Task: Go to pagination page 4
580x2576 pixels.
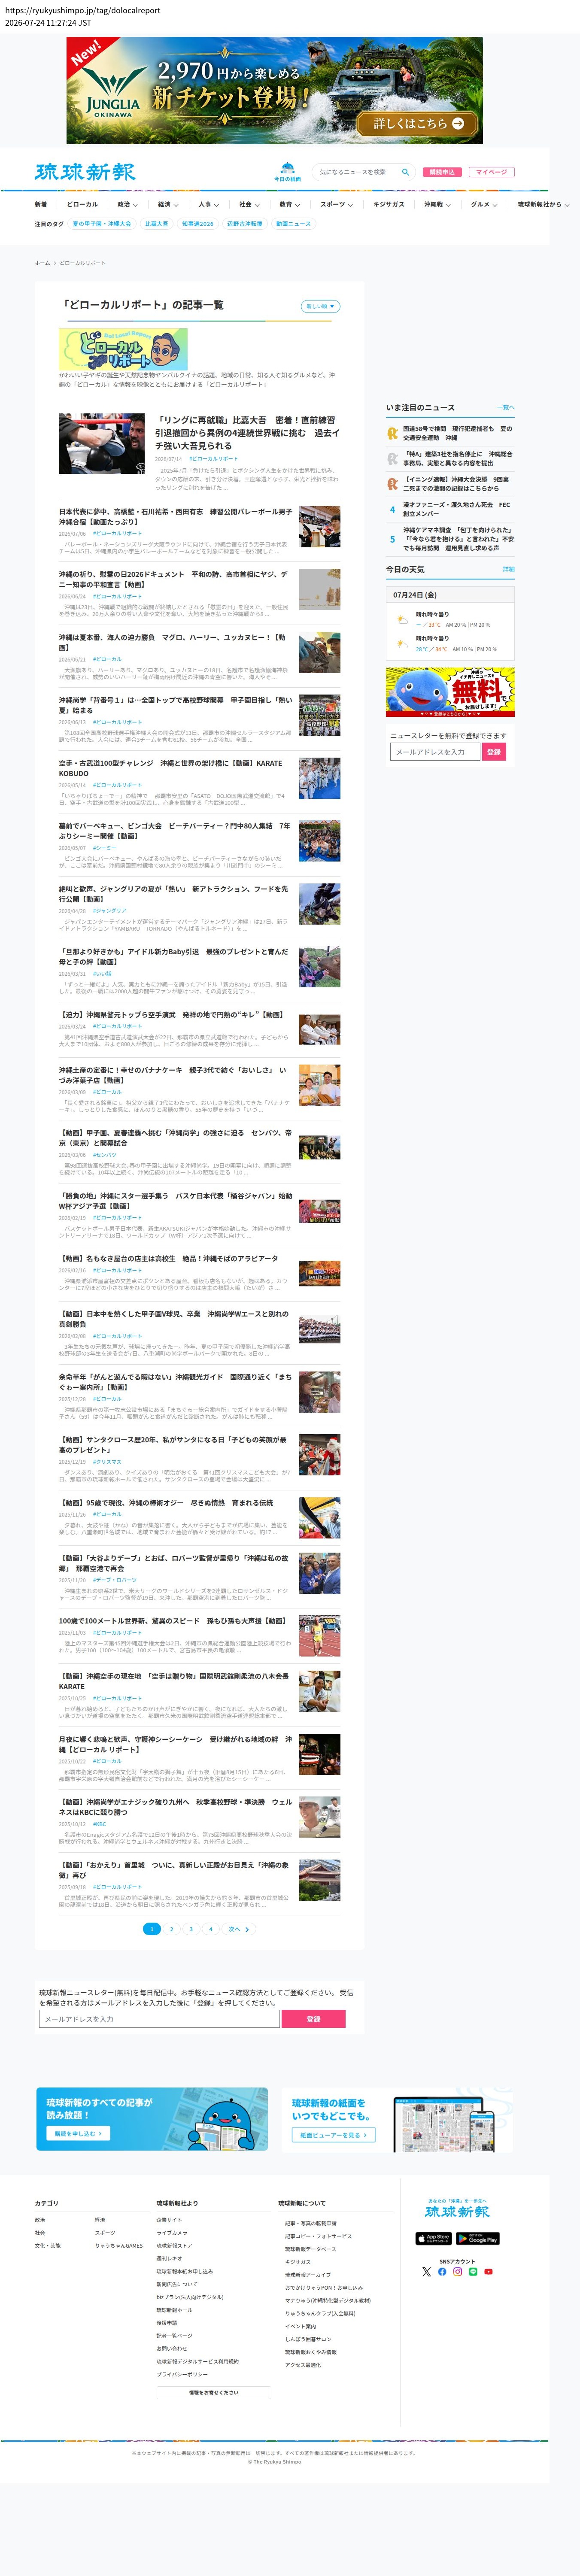Action: [x=210, y=1929]
